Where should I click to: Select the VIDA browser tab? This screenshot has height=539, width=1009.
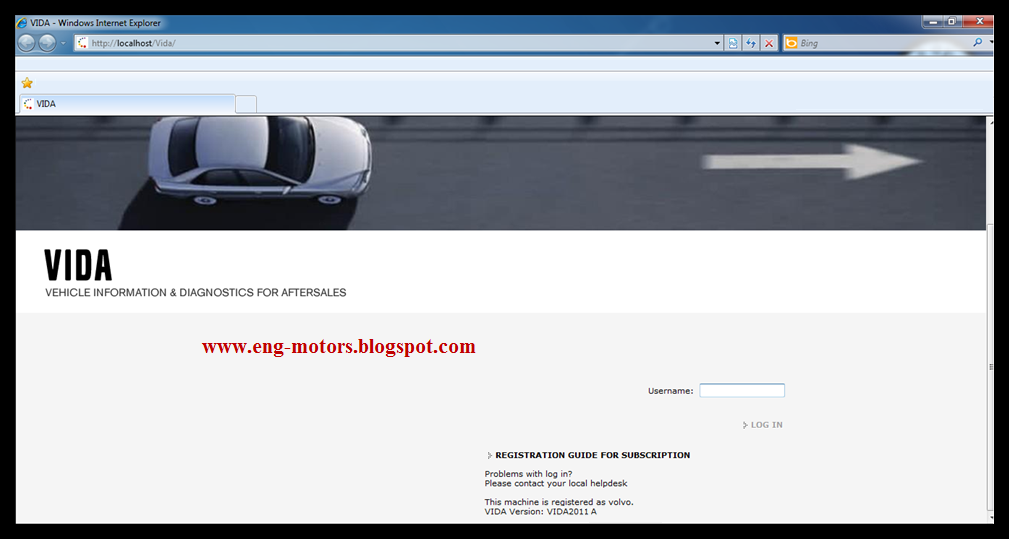127,104
